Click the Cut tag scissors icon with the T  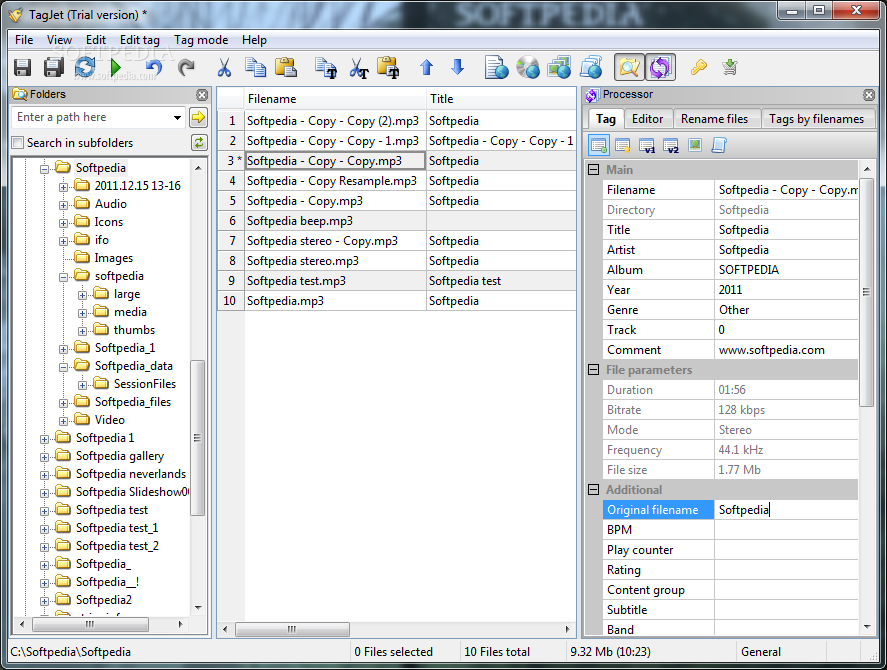click(359, 67)
